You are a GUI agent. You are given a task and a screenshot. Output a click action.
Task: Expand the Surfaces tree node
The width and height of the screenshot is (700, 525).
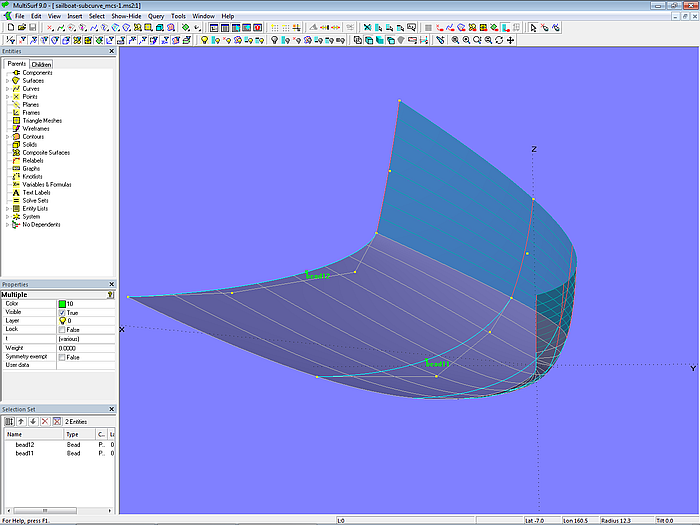click(7, 81)
